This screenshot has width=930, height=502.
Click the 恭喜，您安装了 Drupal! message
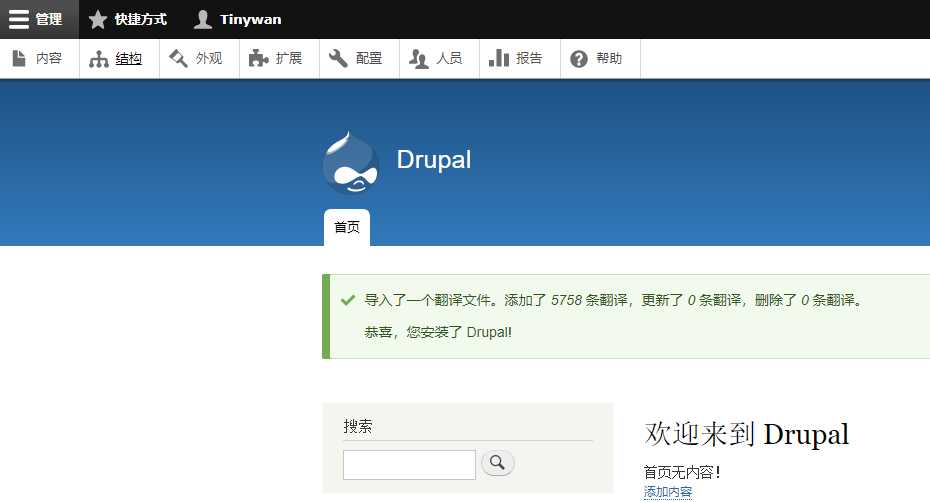click(x=438, y=332)
